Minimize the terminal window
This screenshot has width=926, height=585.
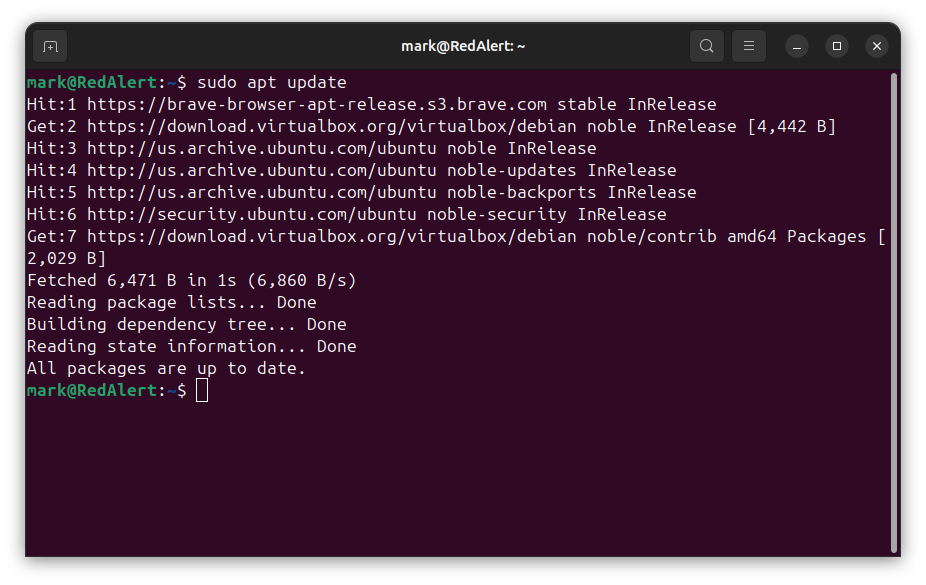[x=797, y=46]
